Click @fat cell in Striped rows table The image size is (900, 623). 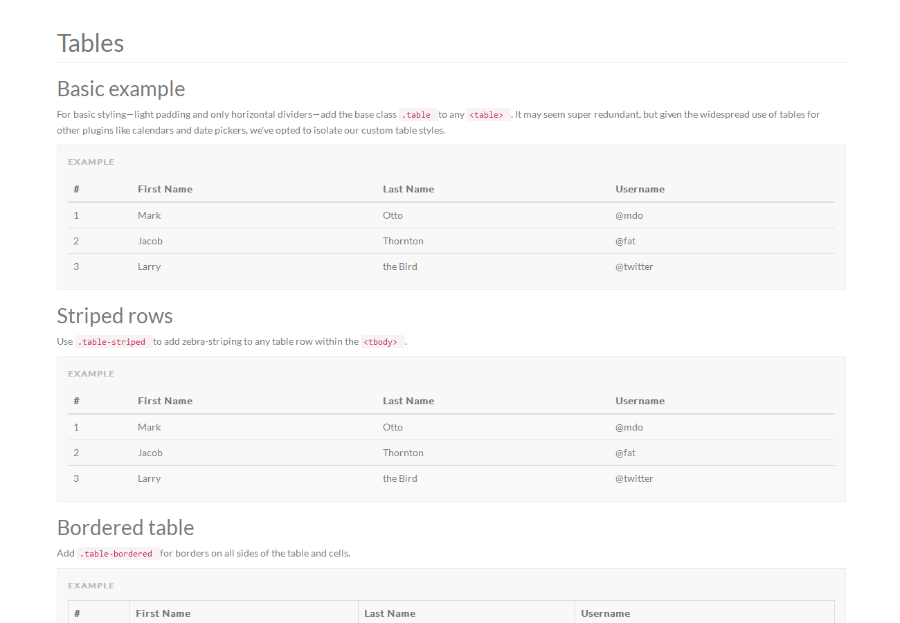tap(625, 453)
